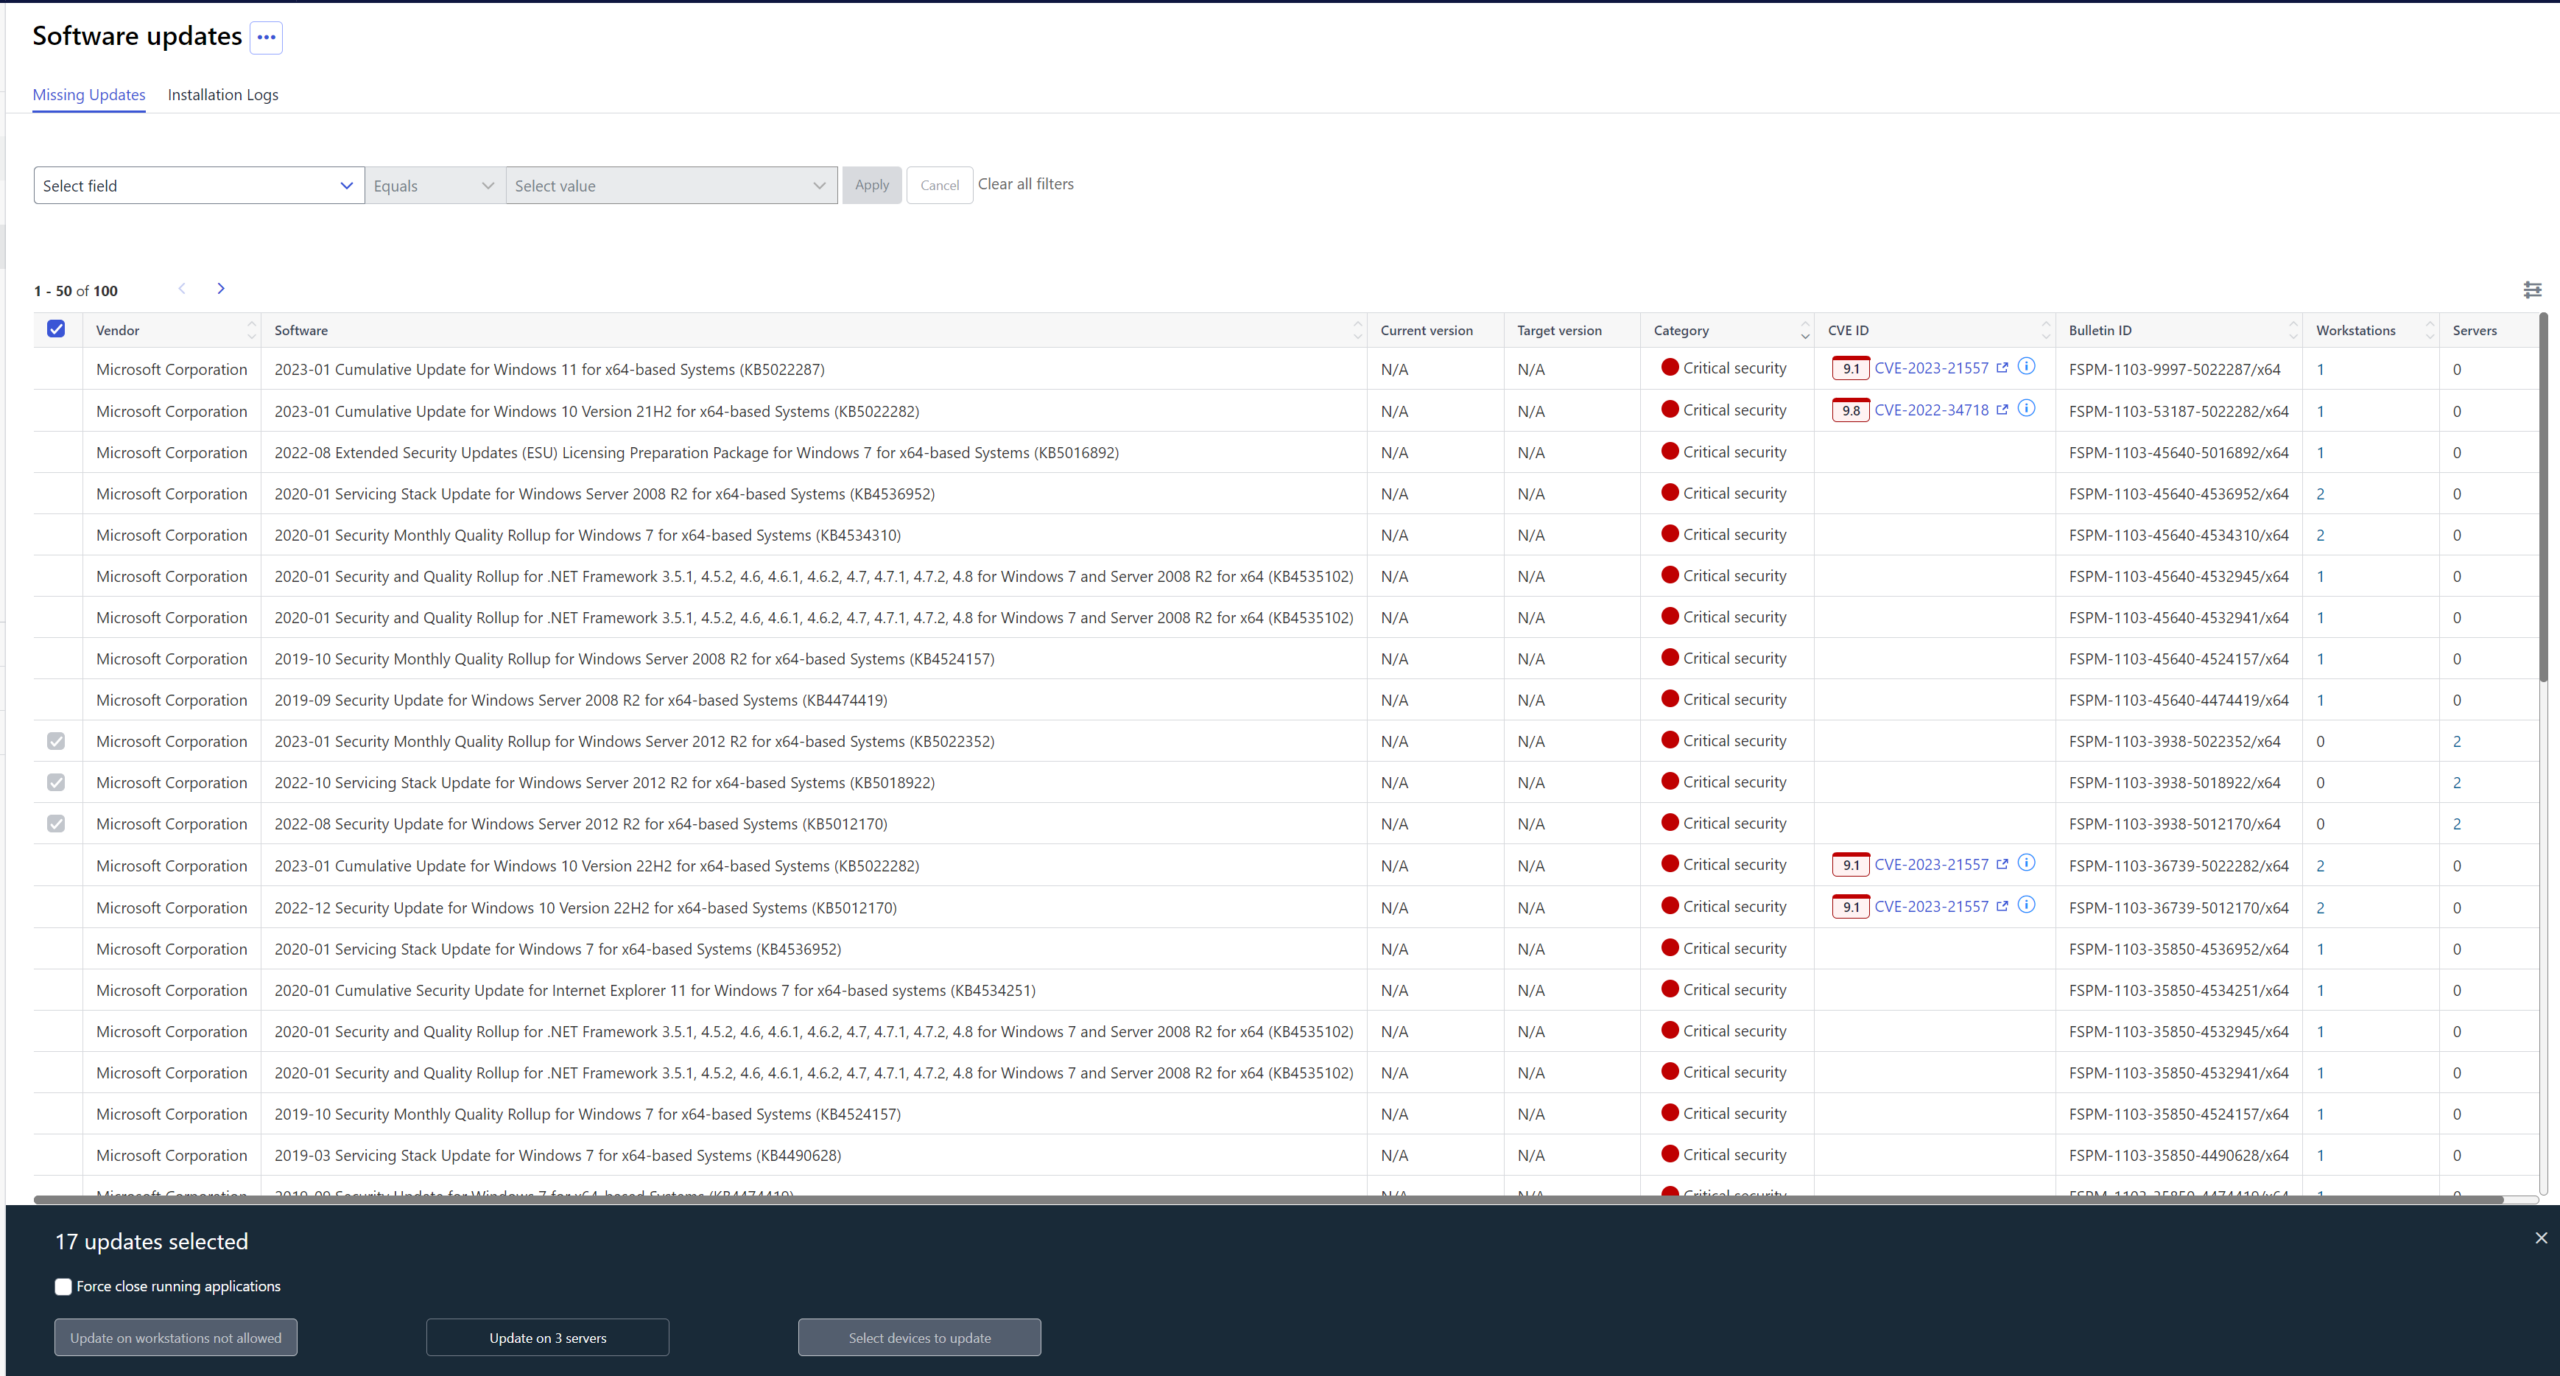Viewport: 2560px width, 1376px height.
Task: Sort by Workstations column arrows
Action: click(2430, 330)
